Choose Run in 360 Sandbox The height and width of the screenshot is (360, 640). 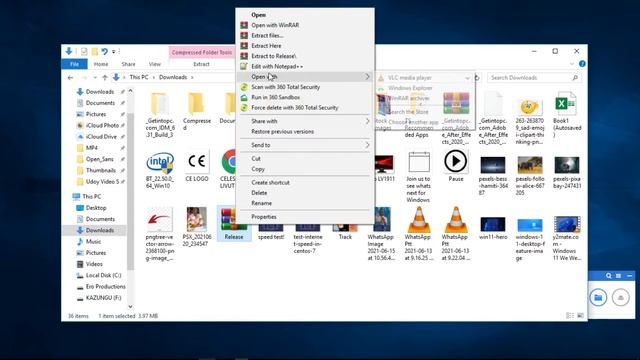pyautogui.click(x=276, y=97)
